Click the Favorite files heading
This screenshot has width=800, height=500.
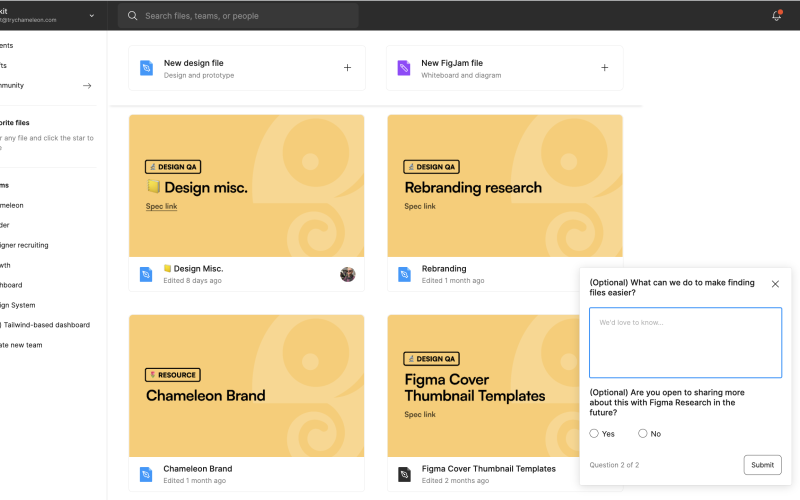point(15,123)
